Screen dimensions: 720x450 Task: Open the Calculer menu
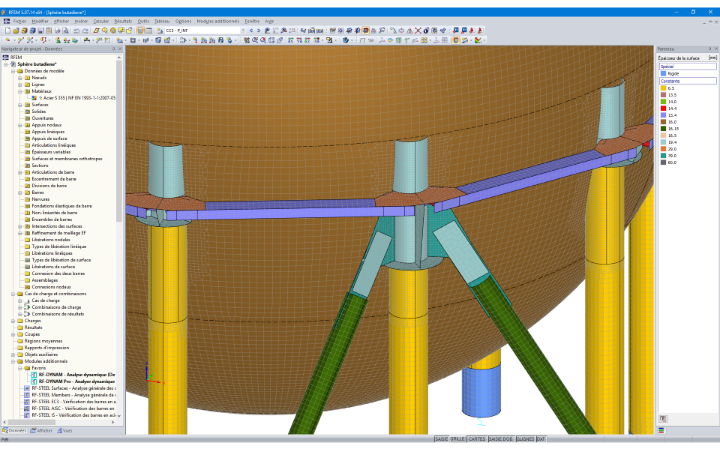pyautogui.click(x=101, y=21)
